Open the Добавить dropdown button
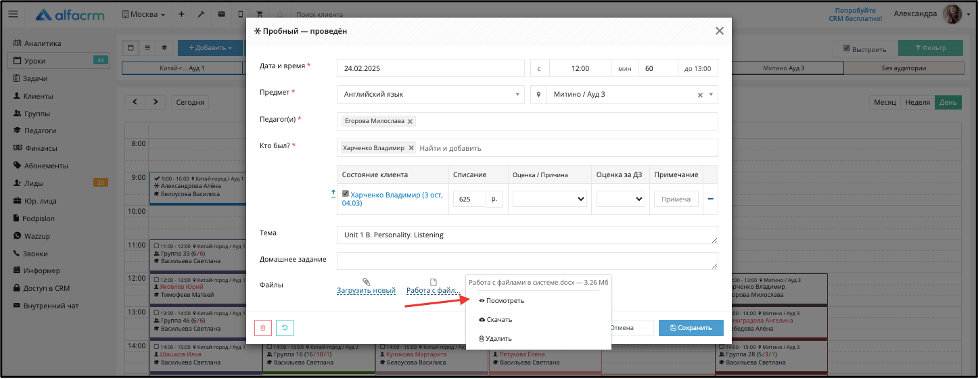Screen dimensions: 979x379 (210, 47)
